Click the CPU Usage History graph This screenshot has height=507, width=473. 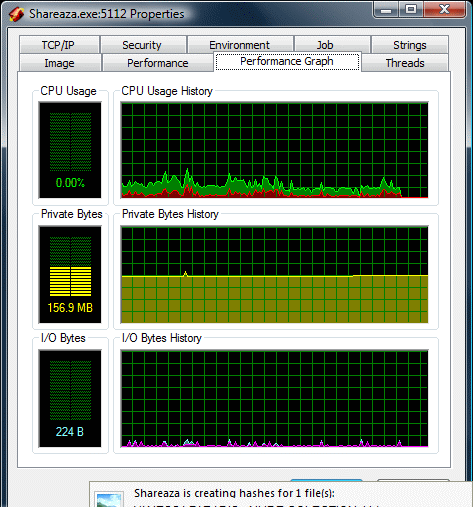click(x=274, y=150)
